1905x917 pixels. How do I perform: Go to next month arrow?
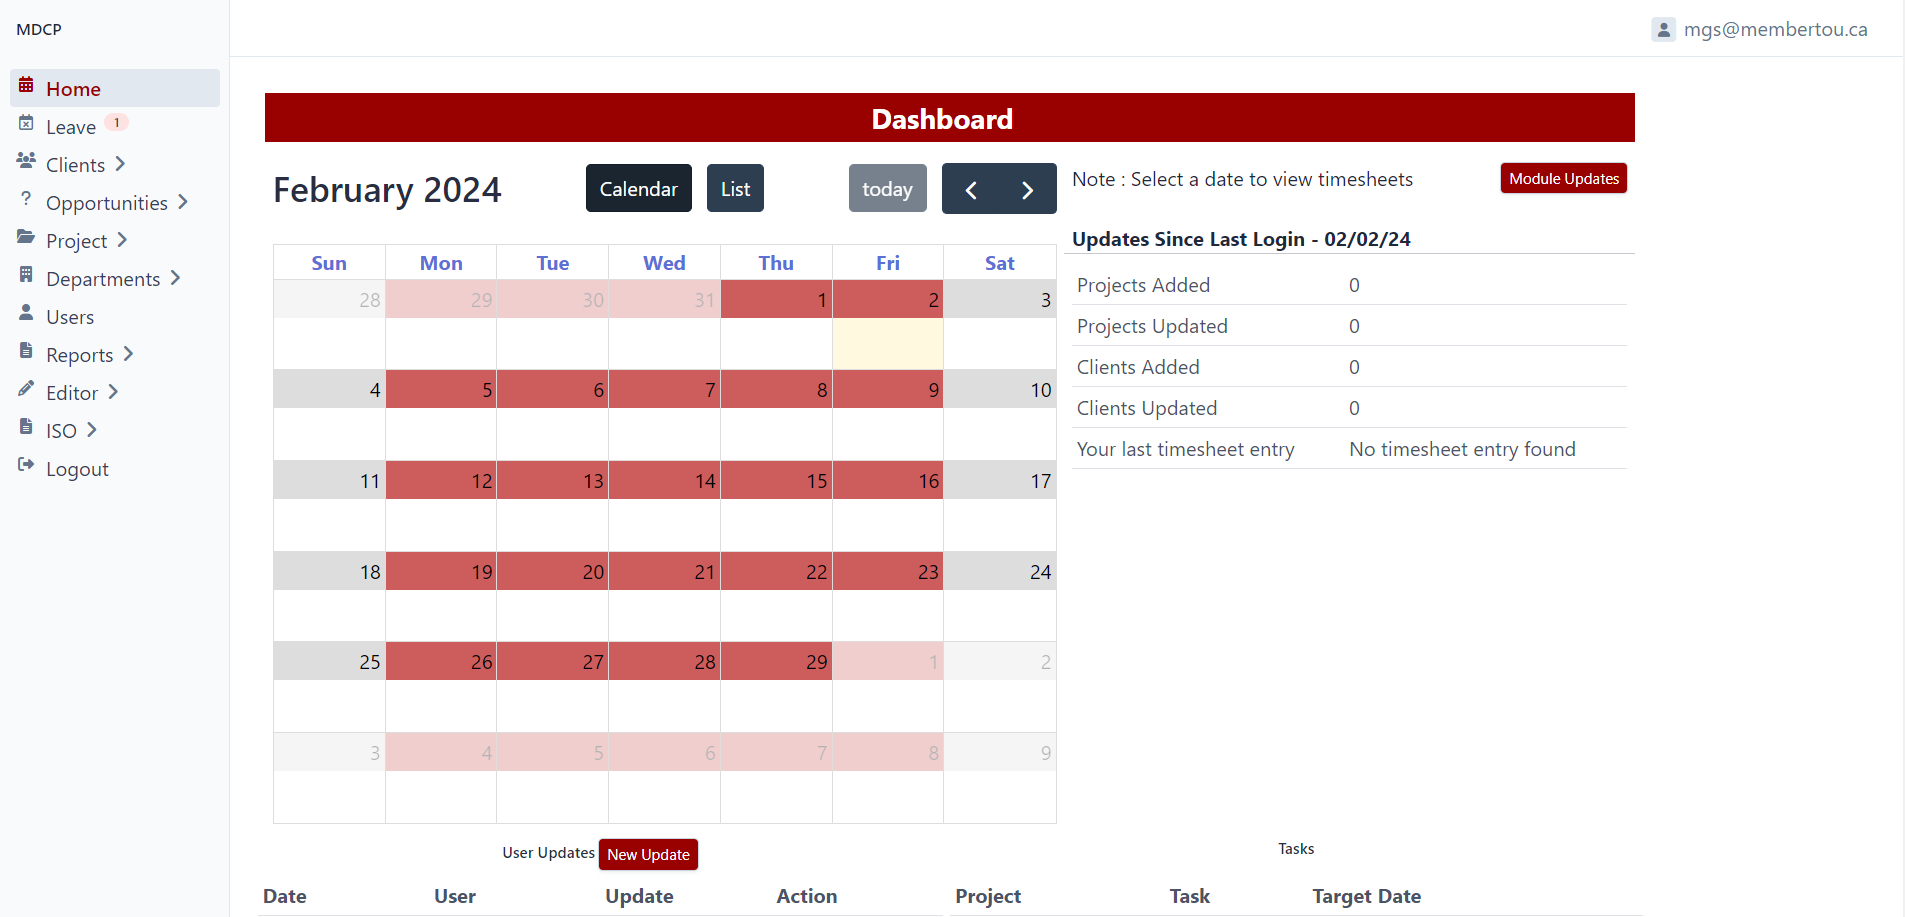pyautogui.click(x=1027, y=190)
